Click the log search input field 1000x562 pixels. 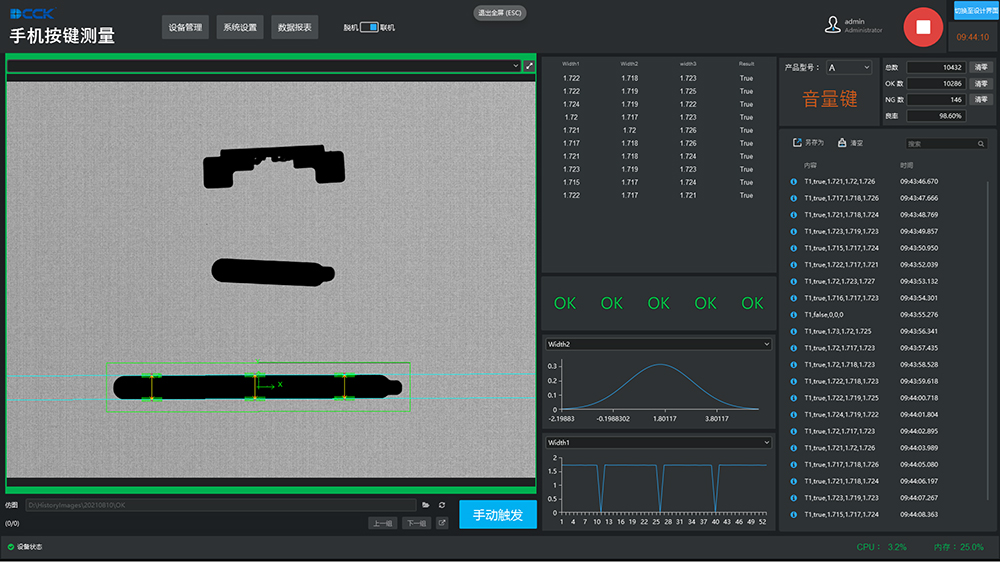(x=939, y=144)
